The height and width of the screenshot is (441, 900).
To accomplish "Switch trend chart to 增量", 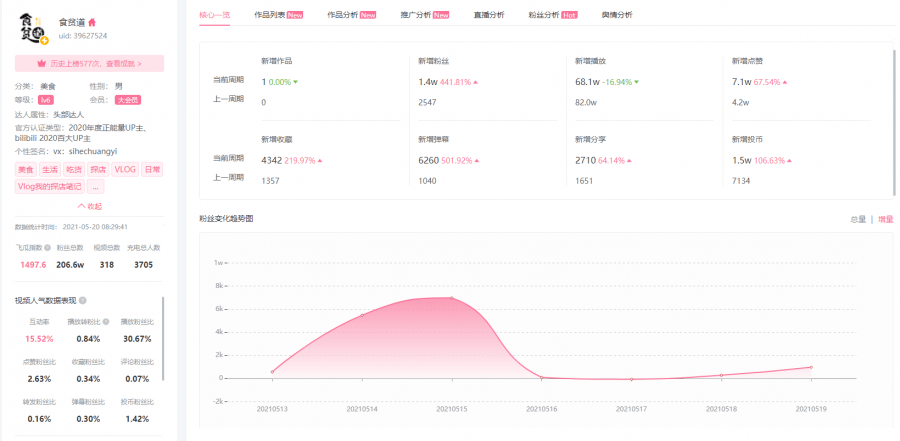I will pyautogui.click(x=885, y=219).
